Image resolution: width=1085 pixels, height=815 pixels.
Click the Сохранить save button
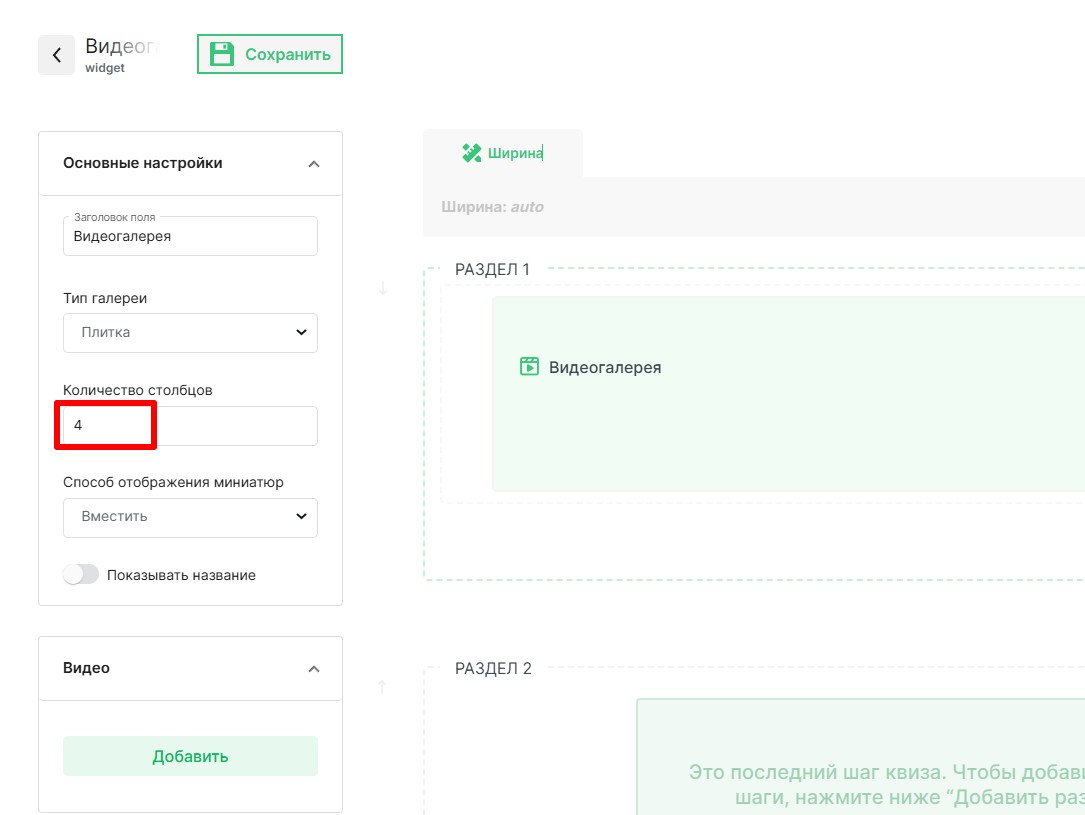point(270,54)
